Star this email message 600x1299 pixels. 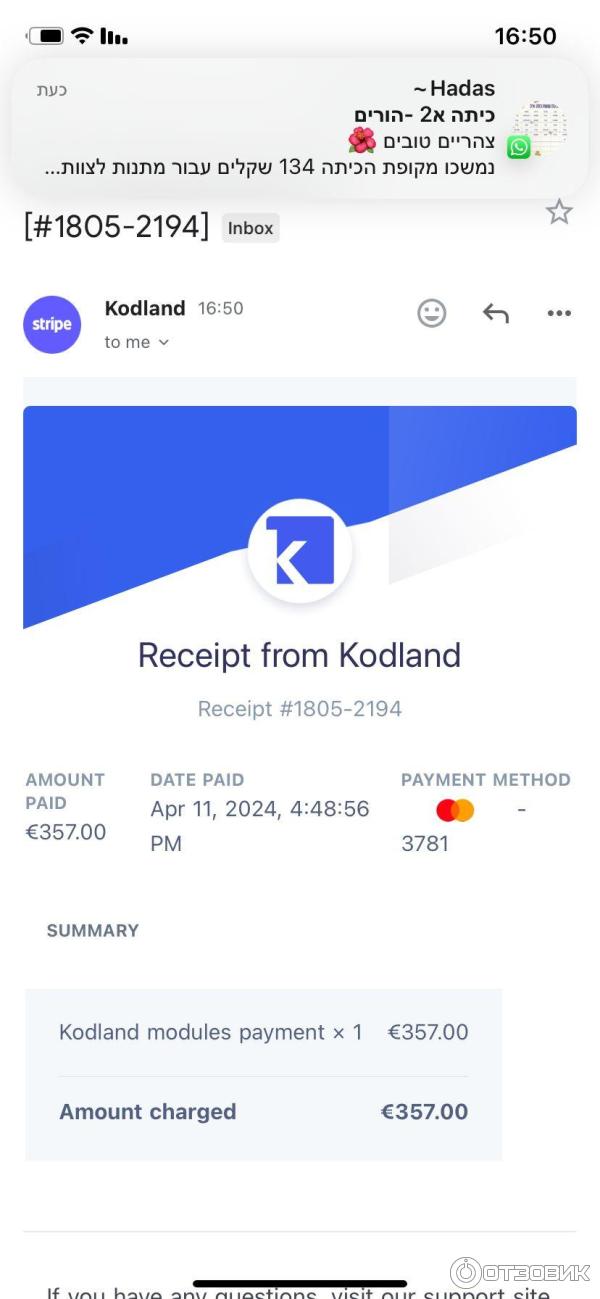[x=558, y=212]
